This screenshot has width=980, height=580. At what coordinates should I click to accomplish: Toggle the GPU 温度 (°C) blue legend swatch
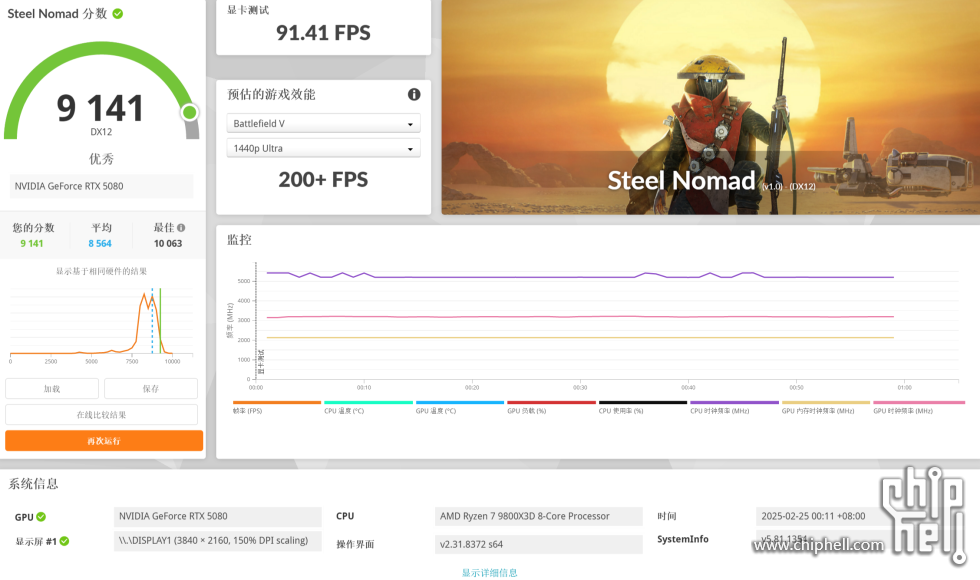click(460, 402)
